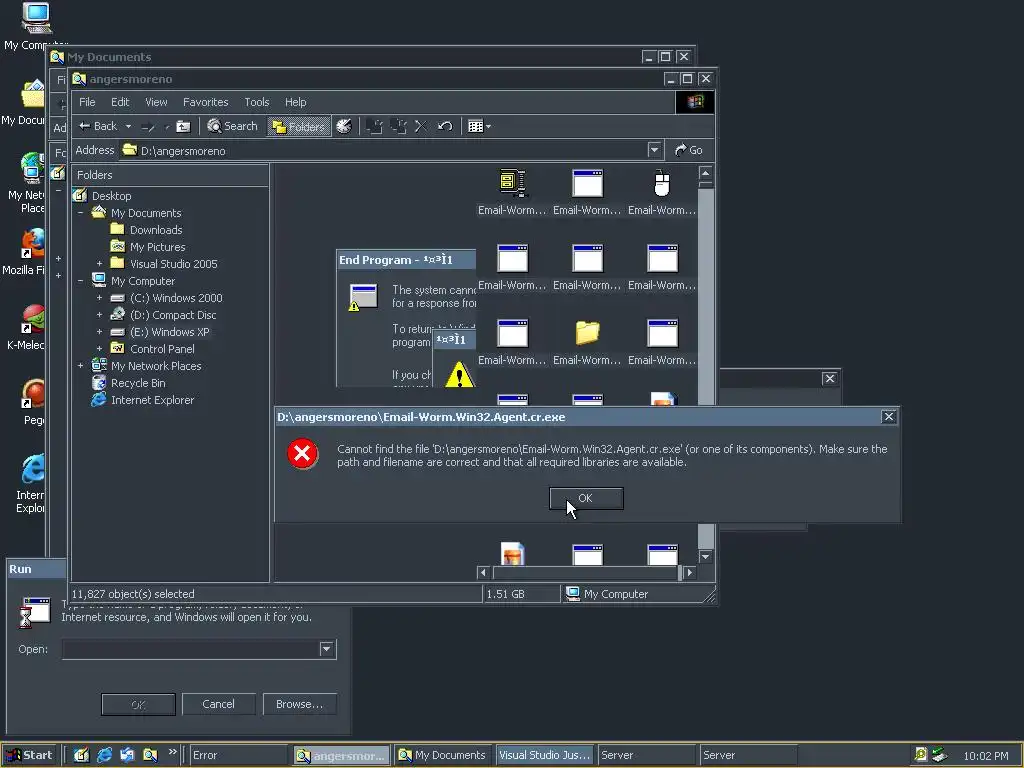The height and width of the screenshot is (768, 1024).
Task: Switch to the My Documents taskbar button
Action: pyautogui.click(x=443, y=755)
